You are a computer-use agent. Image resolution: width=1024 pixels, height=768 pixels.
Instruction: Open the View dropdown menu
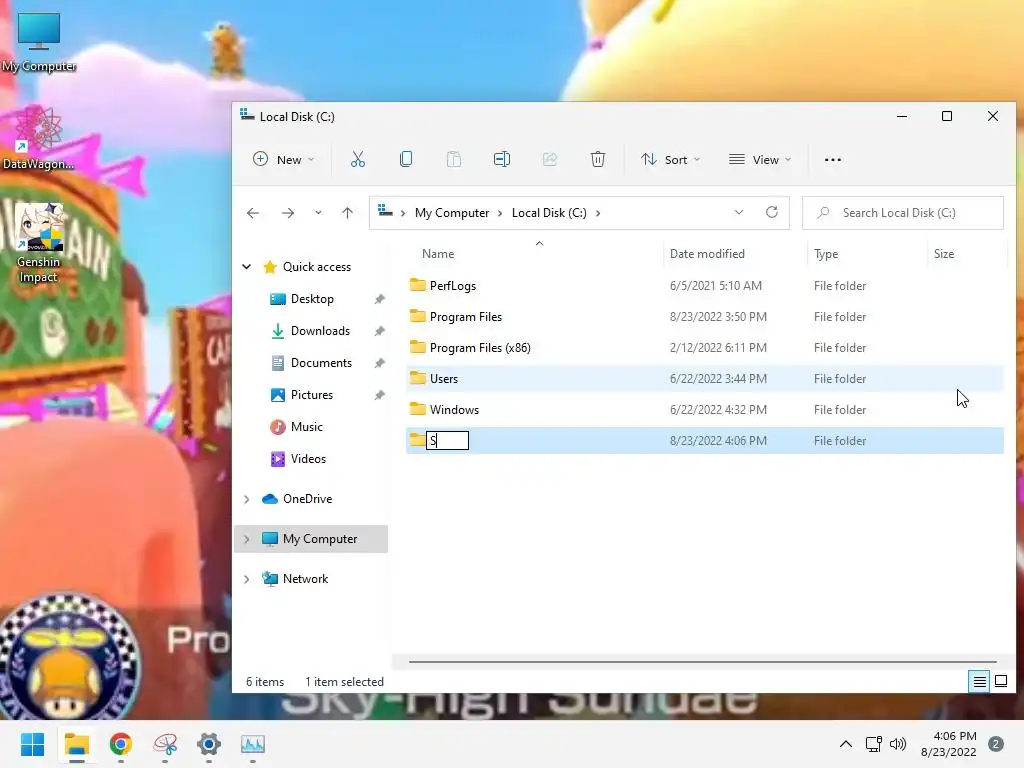pos(760,159)
